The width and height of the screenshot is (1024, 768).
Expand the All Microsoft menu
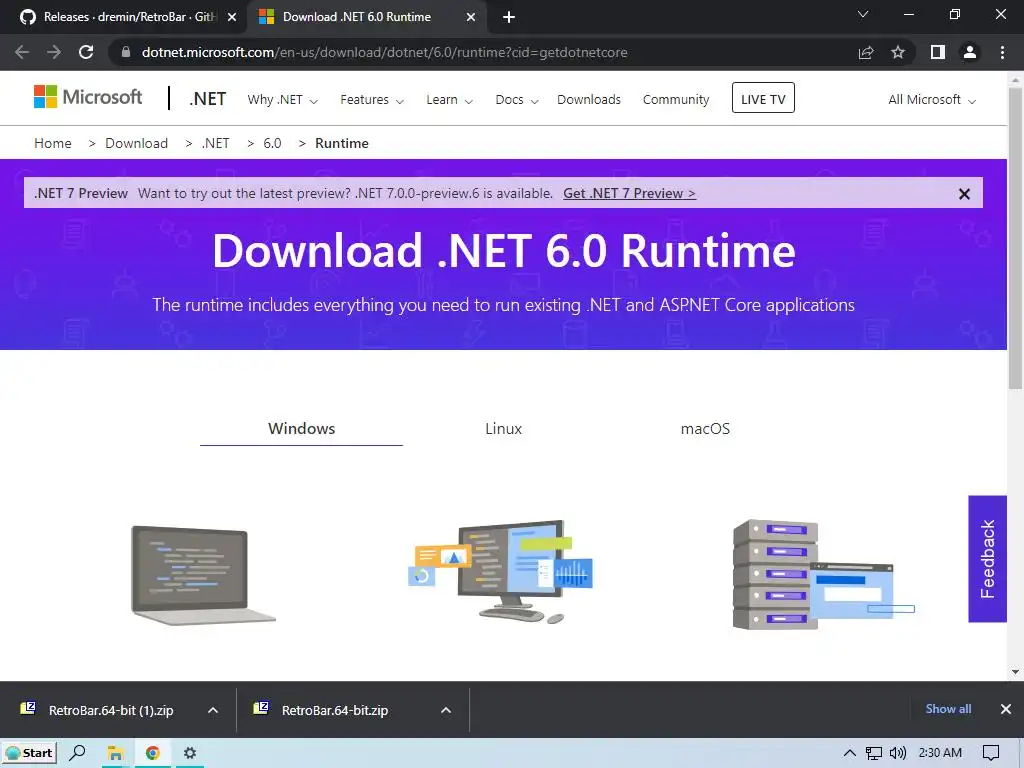[932, 100]
